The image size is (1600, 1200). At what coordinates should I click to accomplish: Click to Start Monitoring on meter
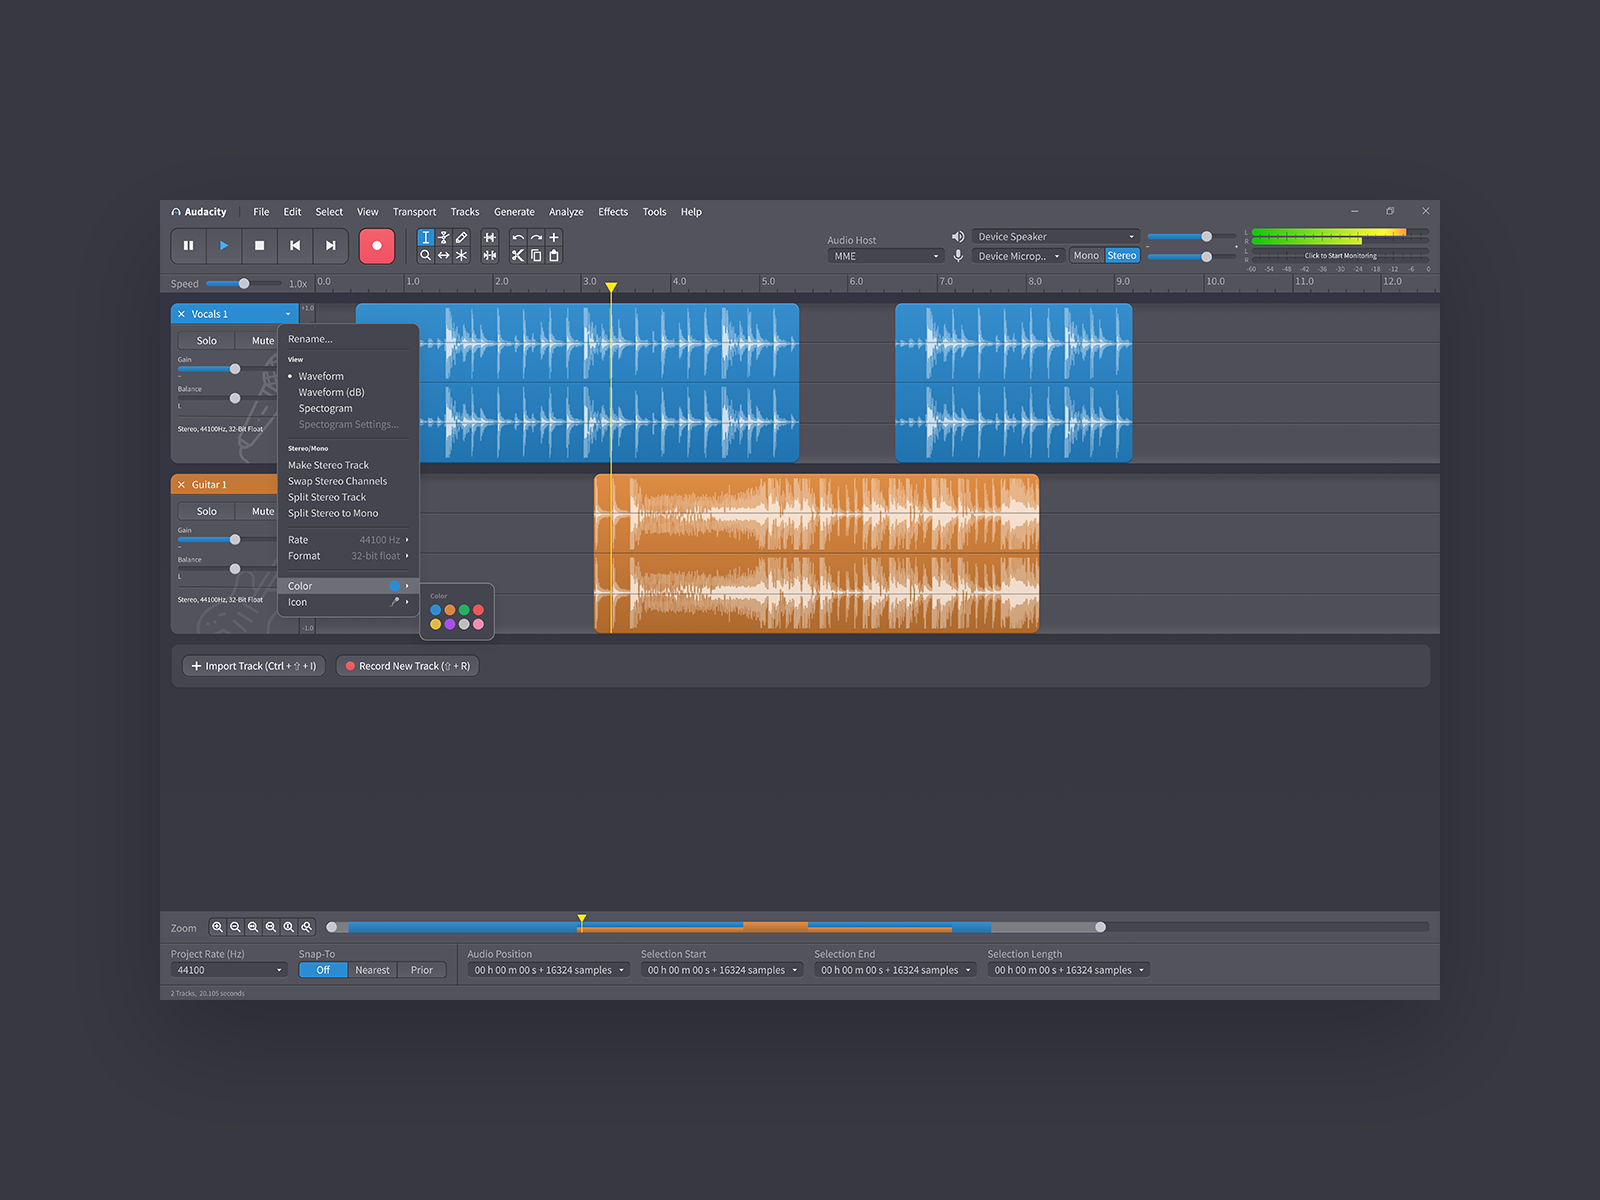1340,255
